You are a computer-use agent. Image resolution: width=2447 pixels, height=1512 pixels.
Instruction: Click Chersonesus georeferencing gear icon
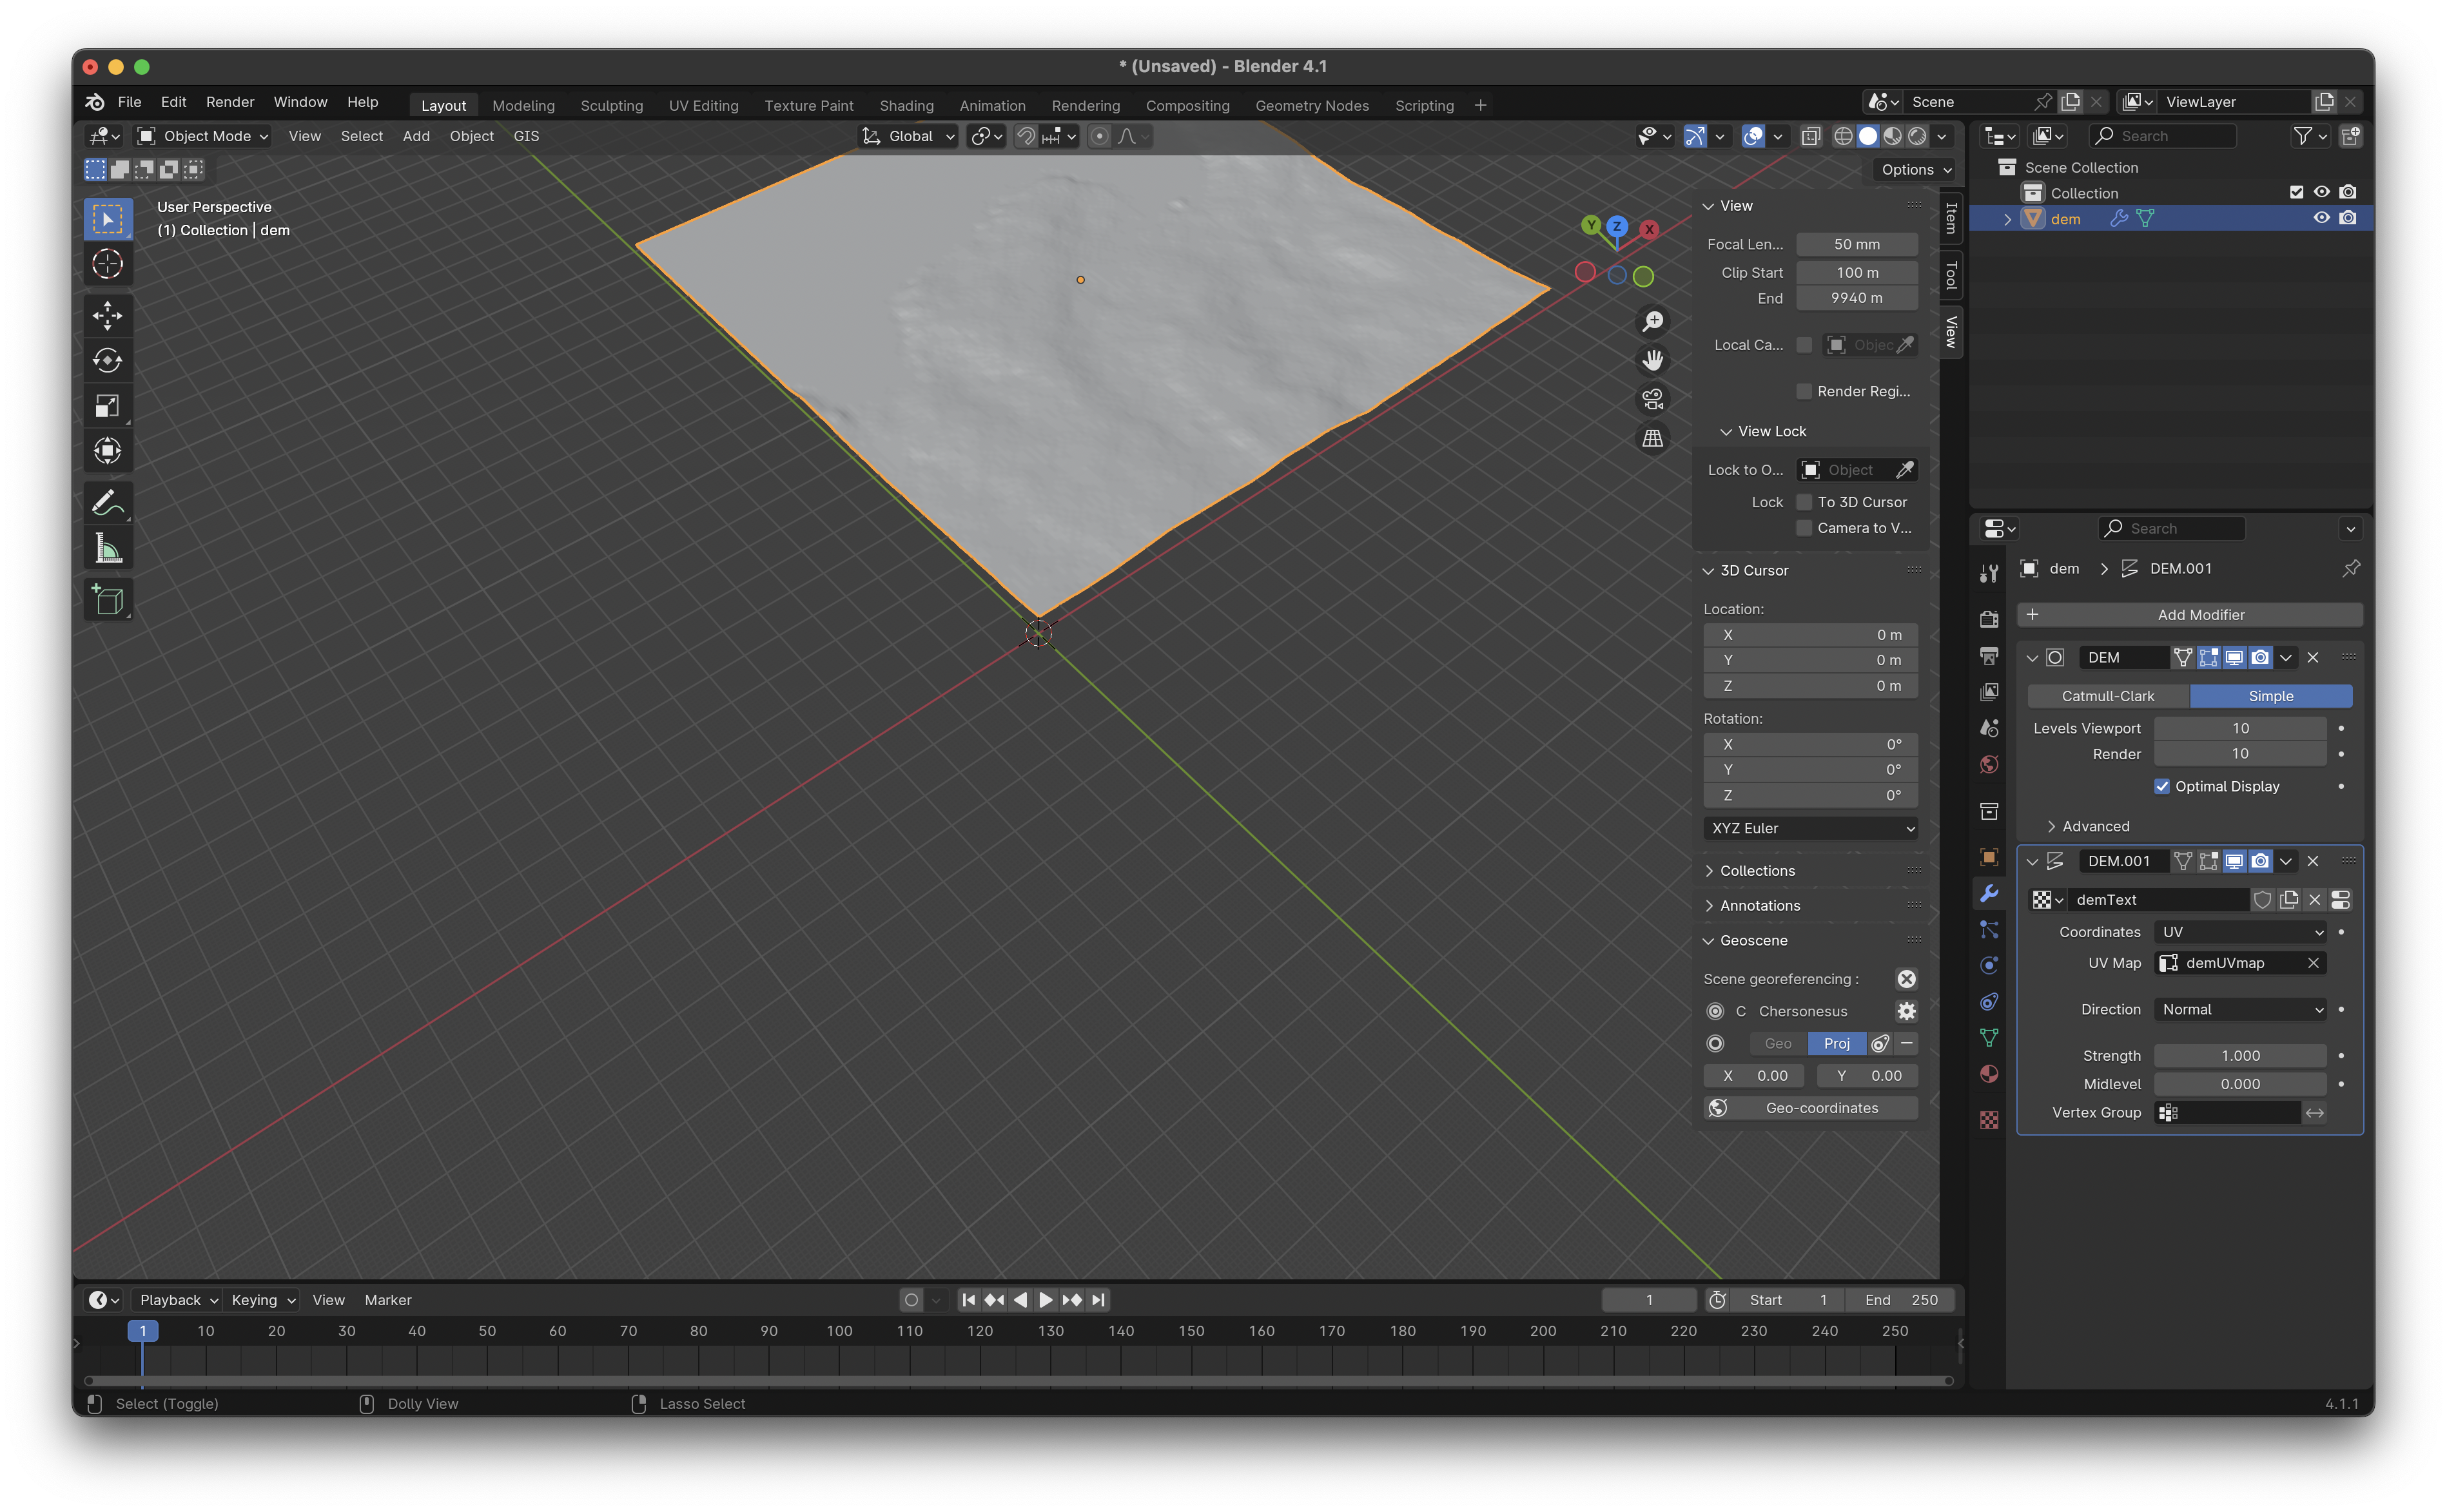click(1906, 1011)
